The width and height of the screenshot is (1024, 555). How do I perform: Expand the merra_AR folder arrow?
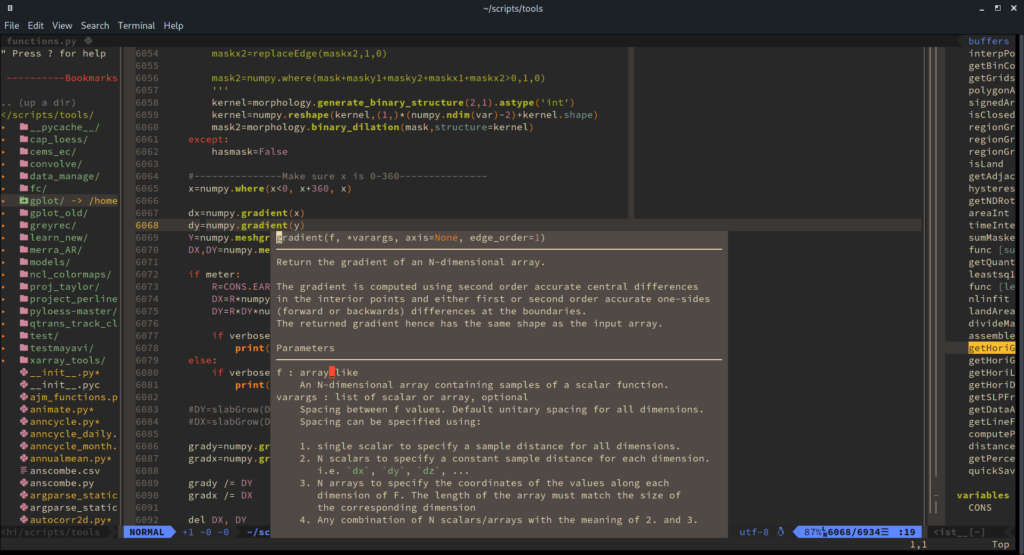coord(4,250)
